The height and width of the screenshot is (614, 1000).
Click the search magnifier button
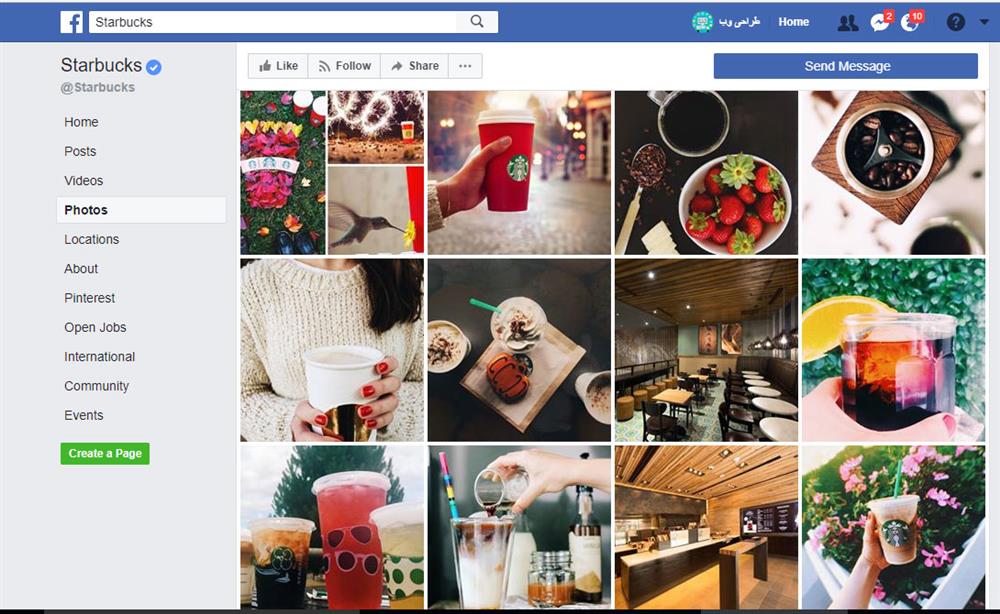pyautogui.click(x=477, y=22)
